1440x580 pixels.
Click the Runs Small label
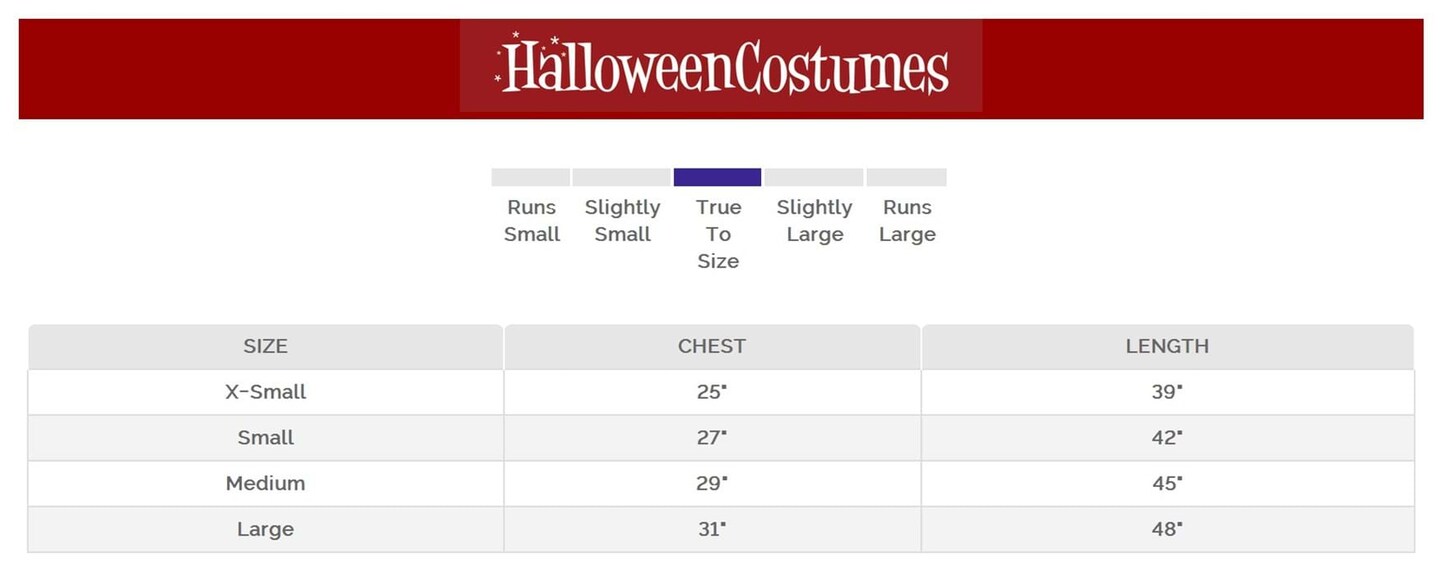[x=532, y=221]
